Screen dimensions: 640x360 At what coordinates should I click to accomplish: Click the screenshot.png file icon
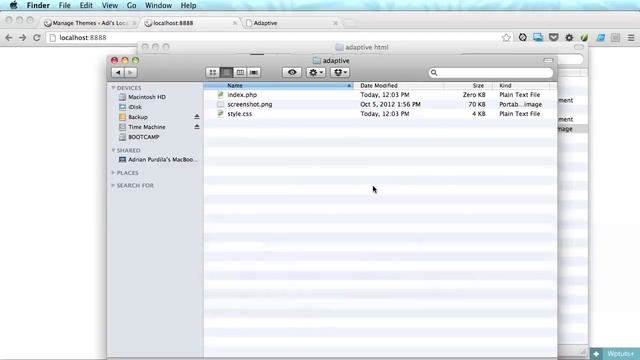pos(220,104)
